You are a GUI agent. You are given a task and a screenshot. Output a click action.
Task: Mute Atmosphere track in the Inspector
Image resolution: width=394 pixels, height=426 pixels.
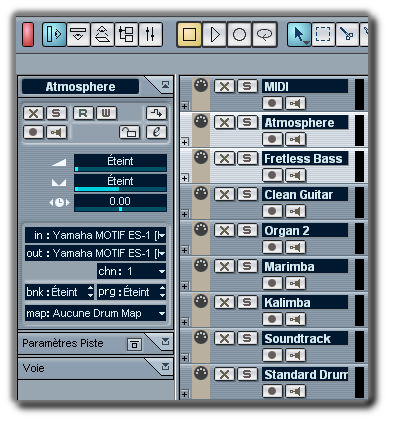(x=33, y=113)
